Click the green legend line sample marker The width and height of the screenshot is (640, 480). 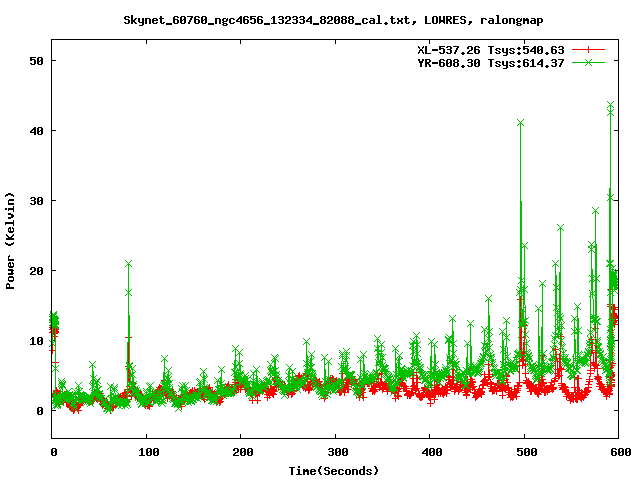pyautogui.click(x=588, y=62)
